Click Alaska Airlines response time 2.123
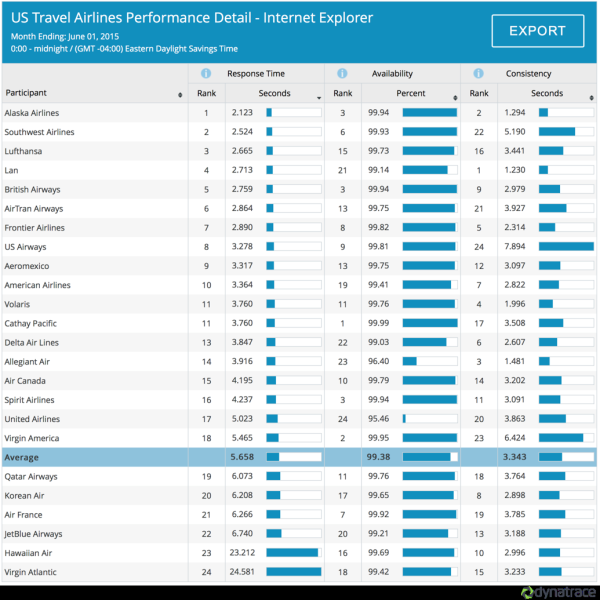This screenshot has height=600, width=600. (x=242, y=112)
